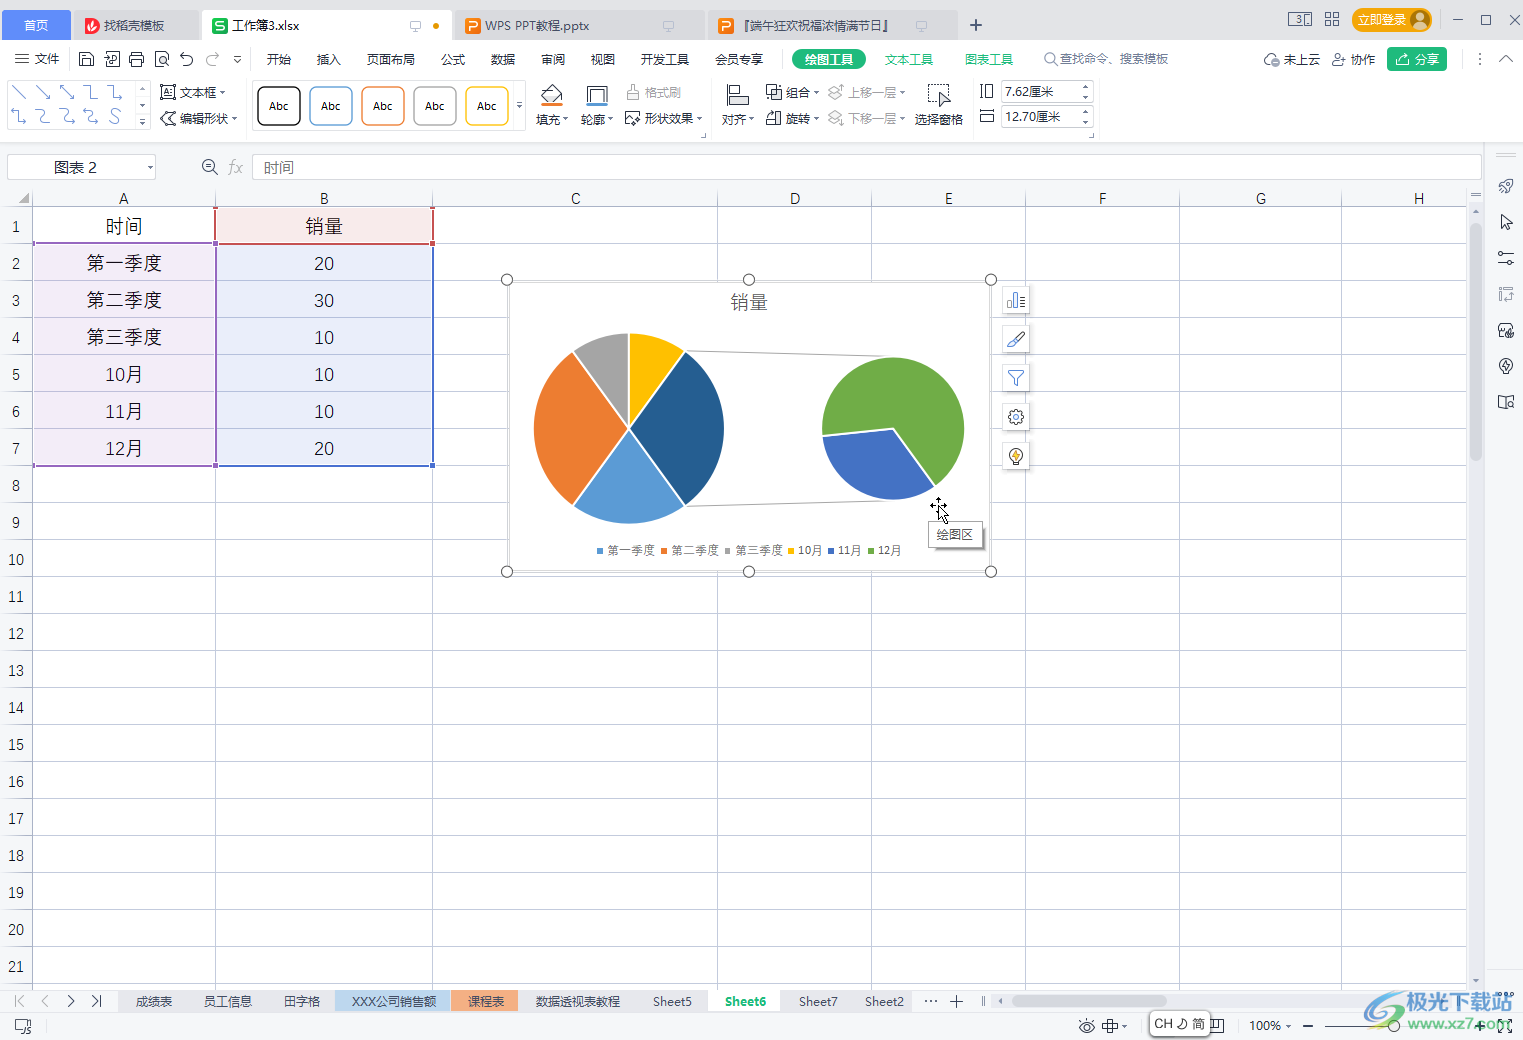
Task: Click the fx insert function icon
Action: pos(236,167)
